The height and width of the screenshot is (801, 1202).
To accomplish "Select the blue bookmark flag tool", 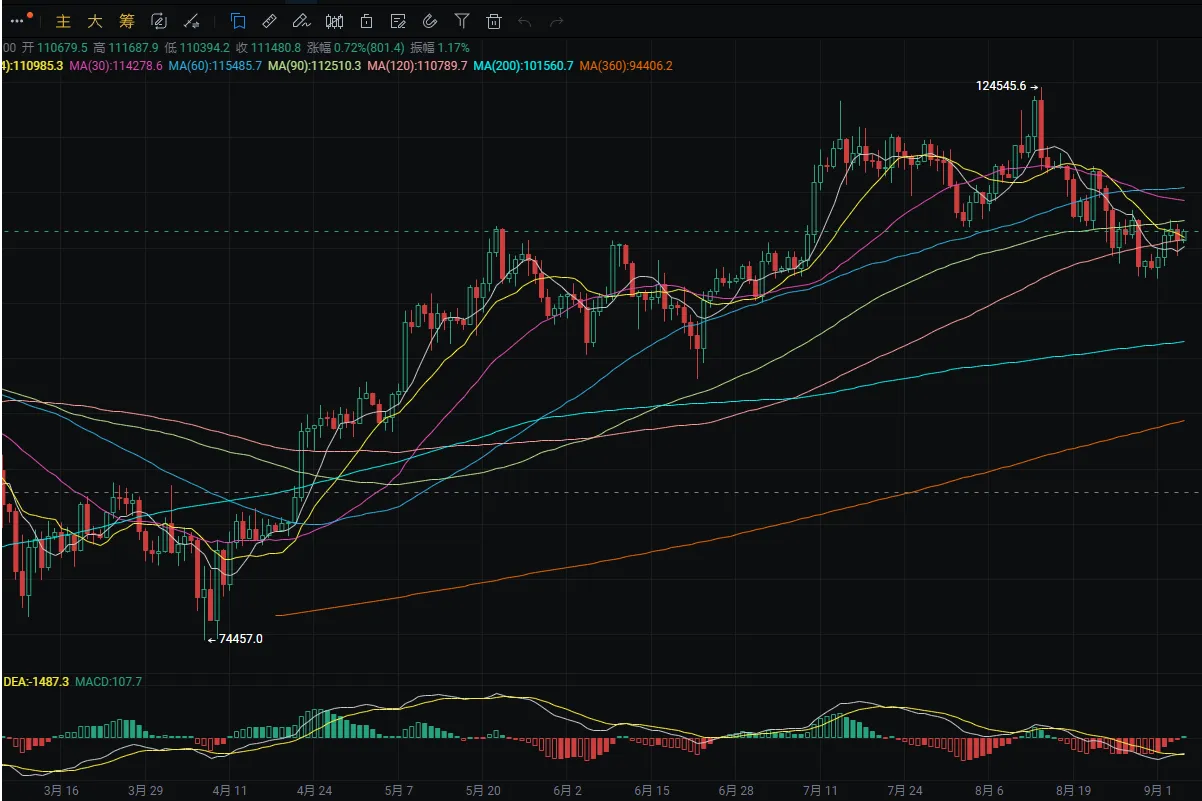I will 238,20.
